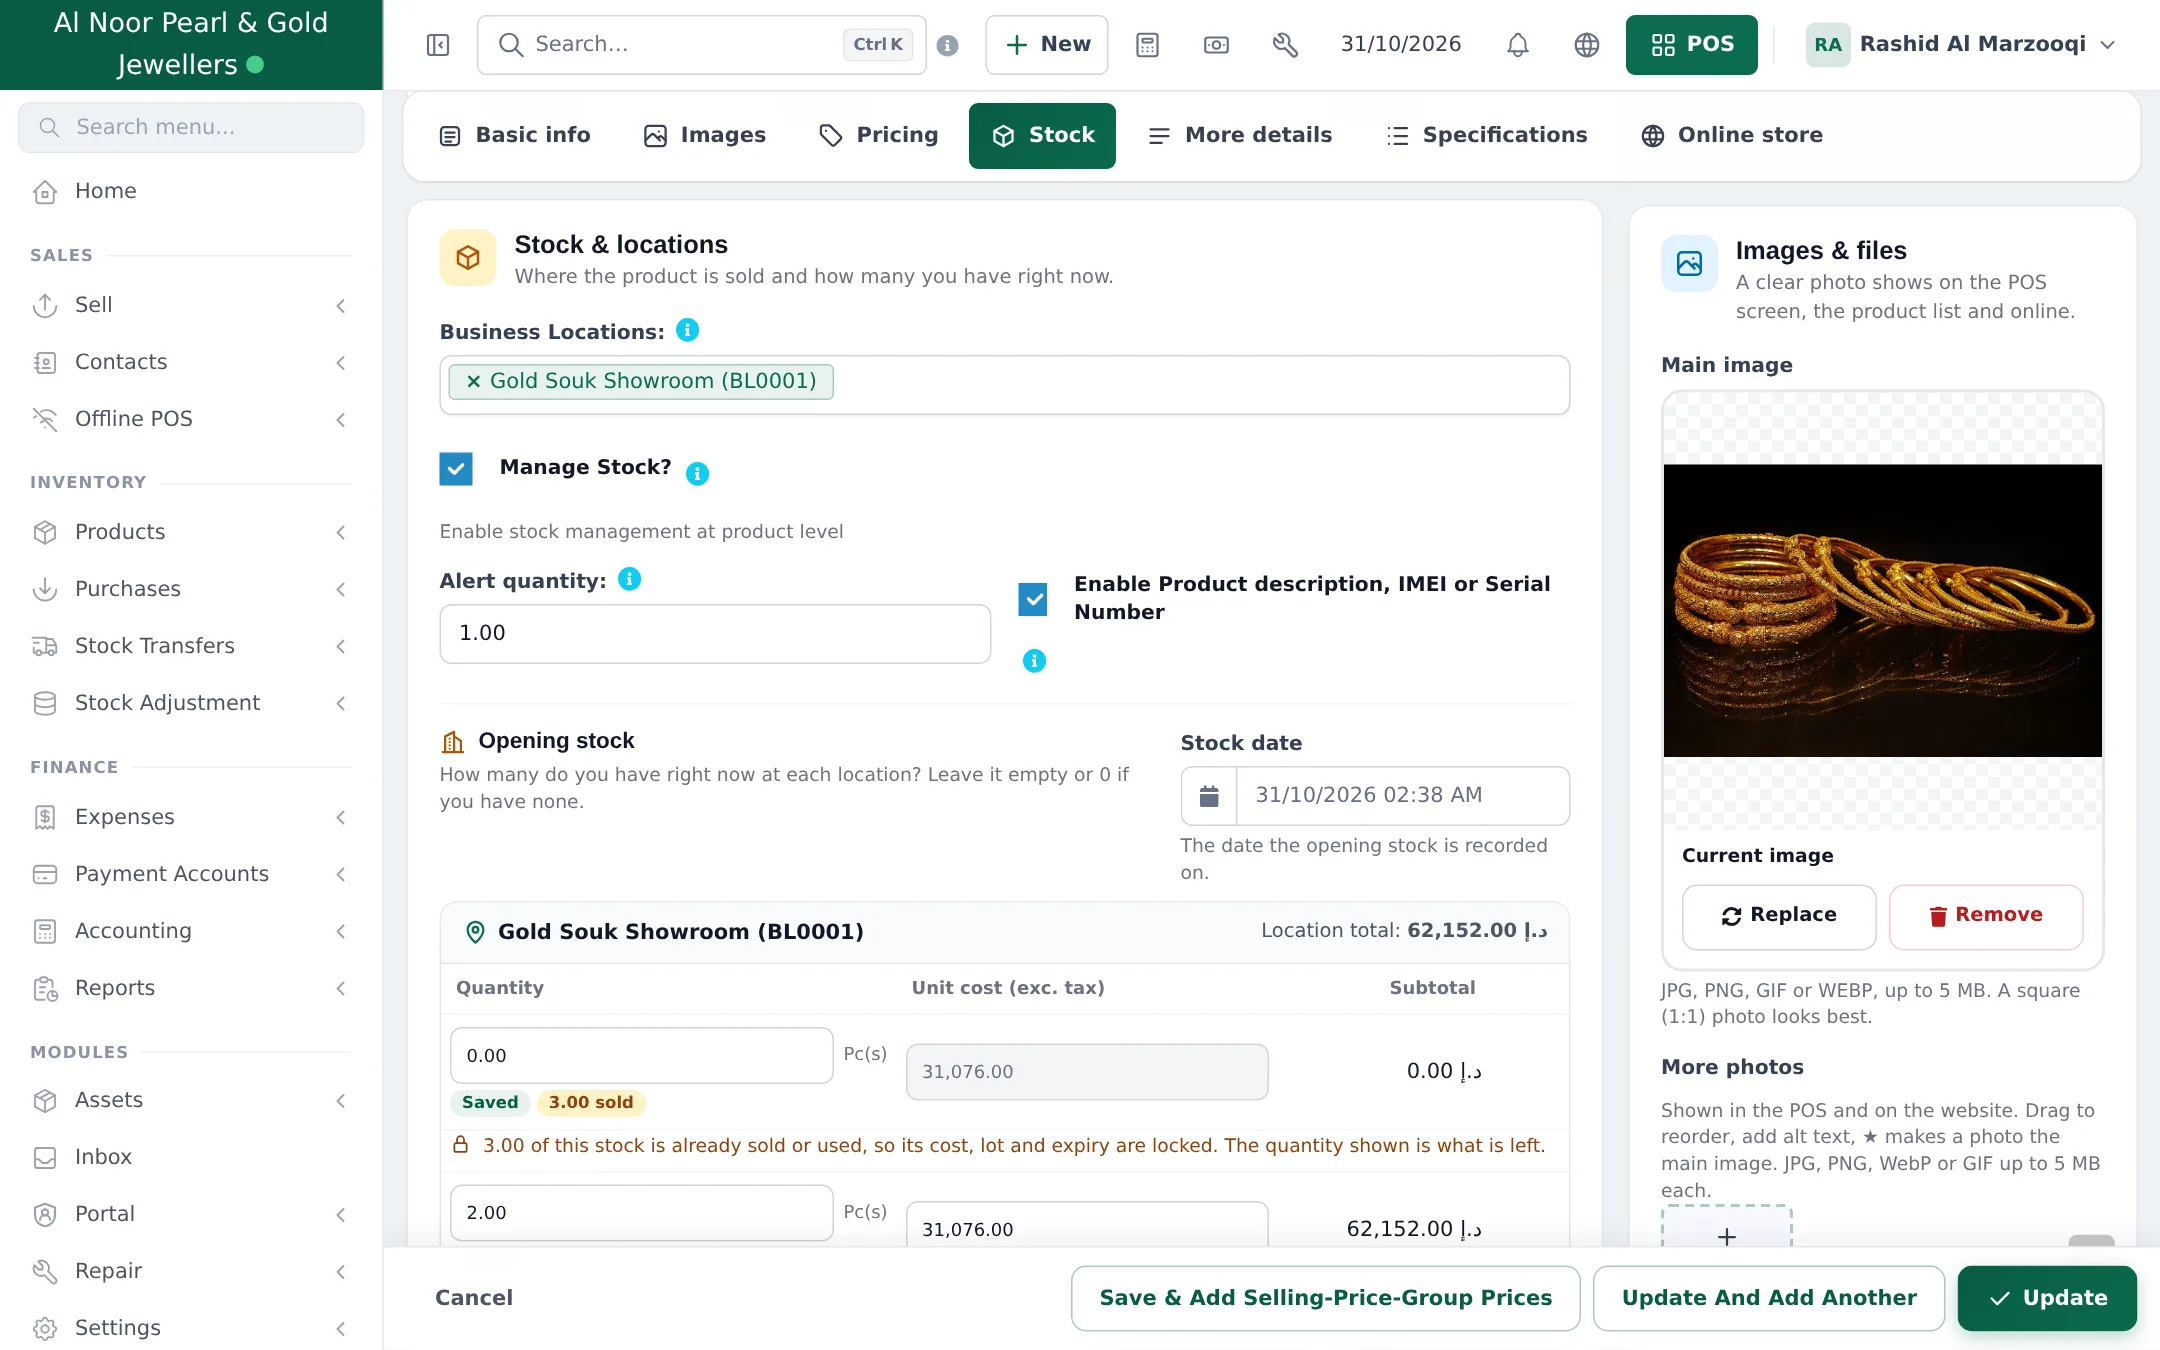Open Inbox in the sidebar
2160x1350 pixels.
190,1157
